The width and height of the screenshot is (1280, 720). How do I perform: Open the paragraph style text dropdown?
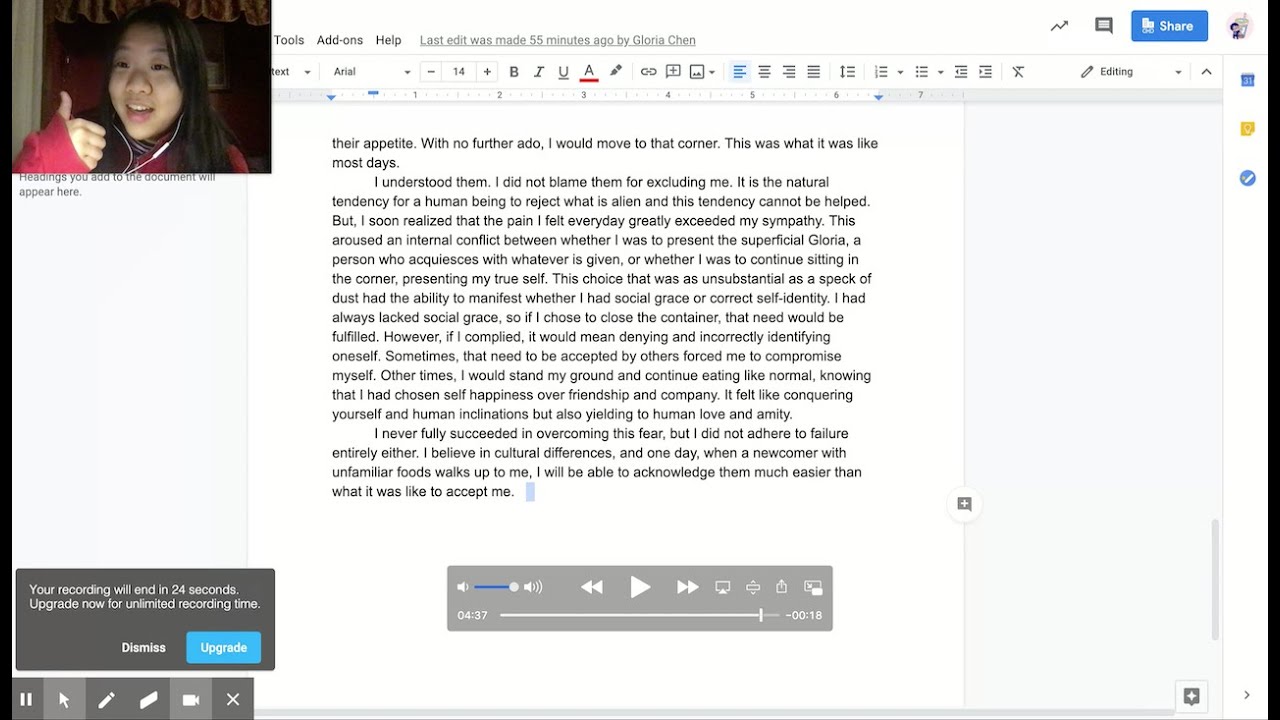click(x=292, y=72)
